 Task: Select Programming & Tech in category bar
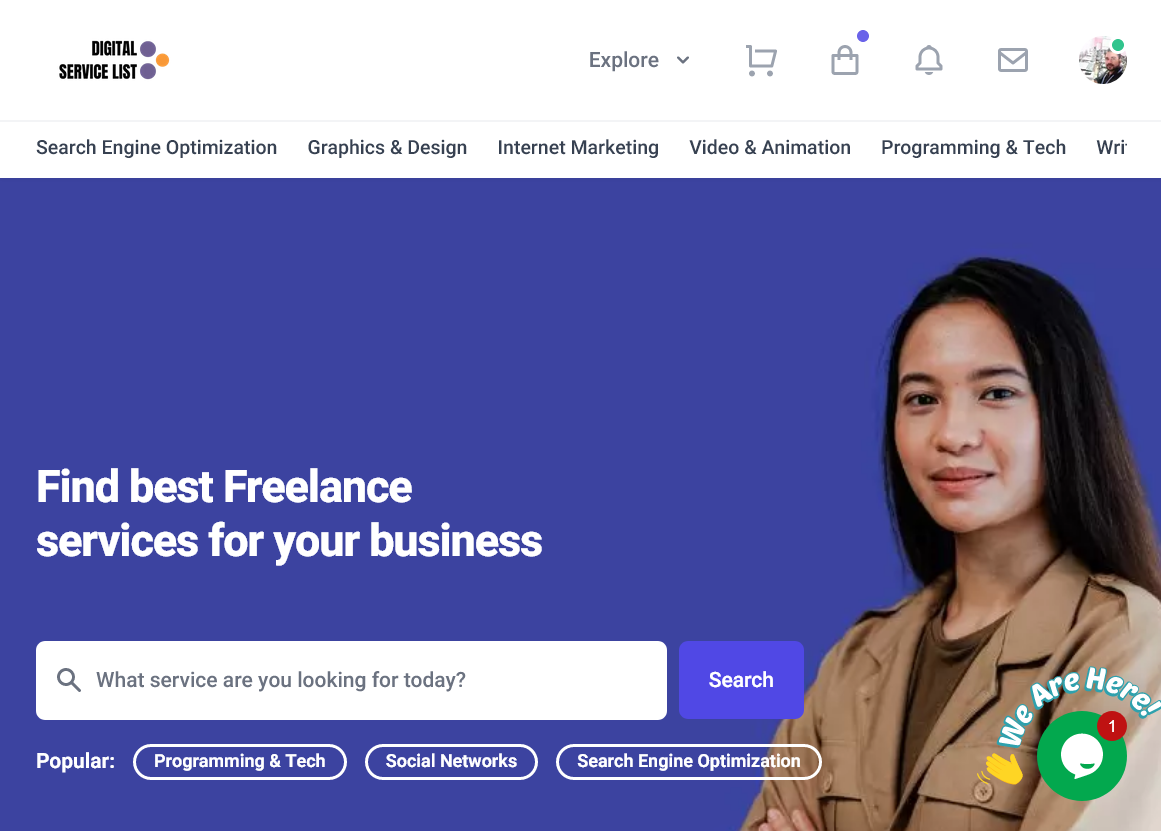[973, 147]
